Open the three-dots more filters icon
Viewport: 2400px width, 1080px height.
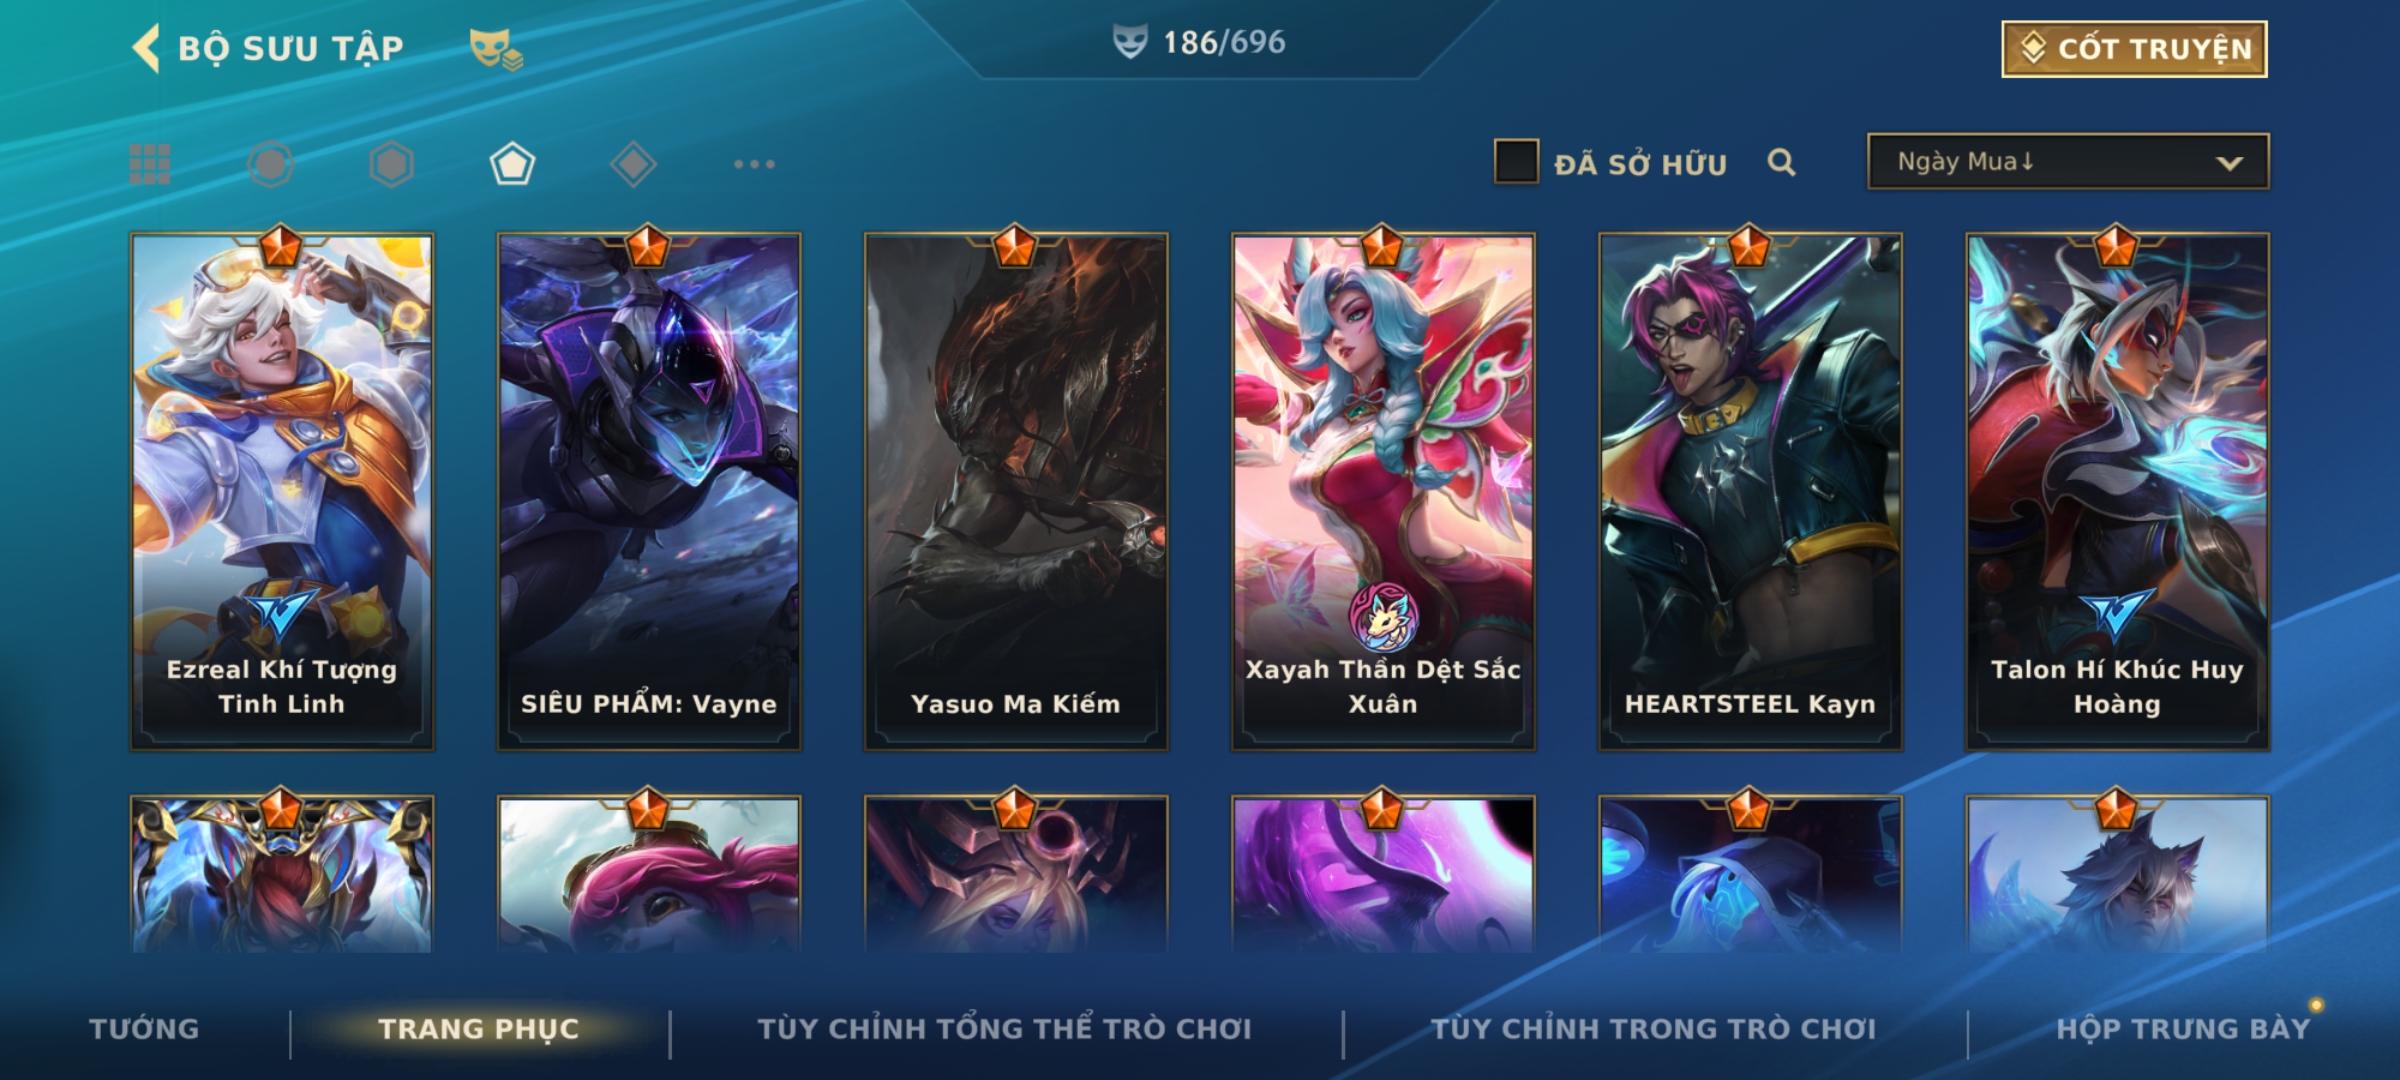click(x=754, y=164)
